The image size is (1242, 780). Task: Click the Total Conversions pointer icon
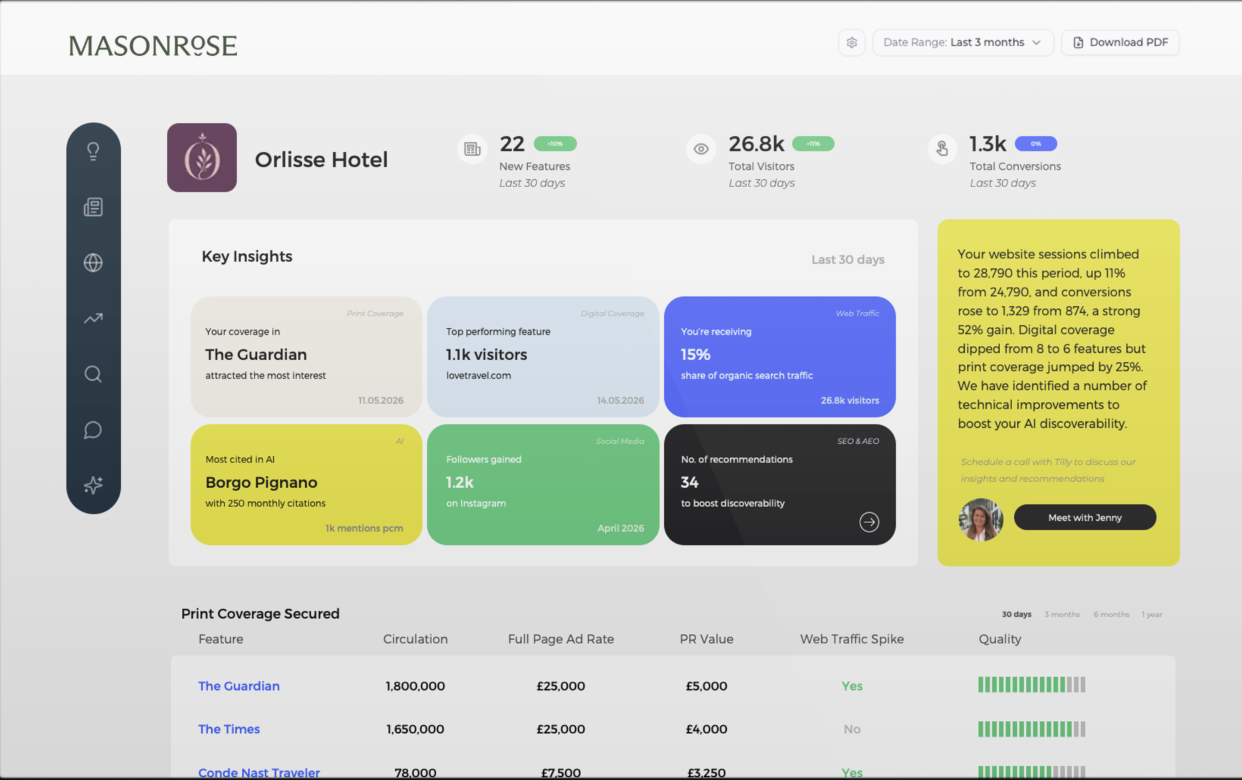(x=942, y=149)
